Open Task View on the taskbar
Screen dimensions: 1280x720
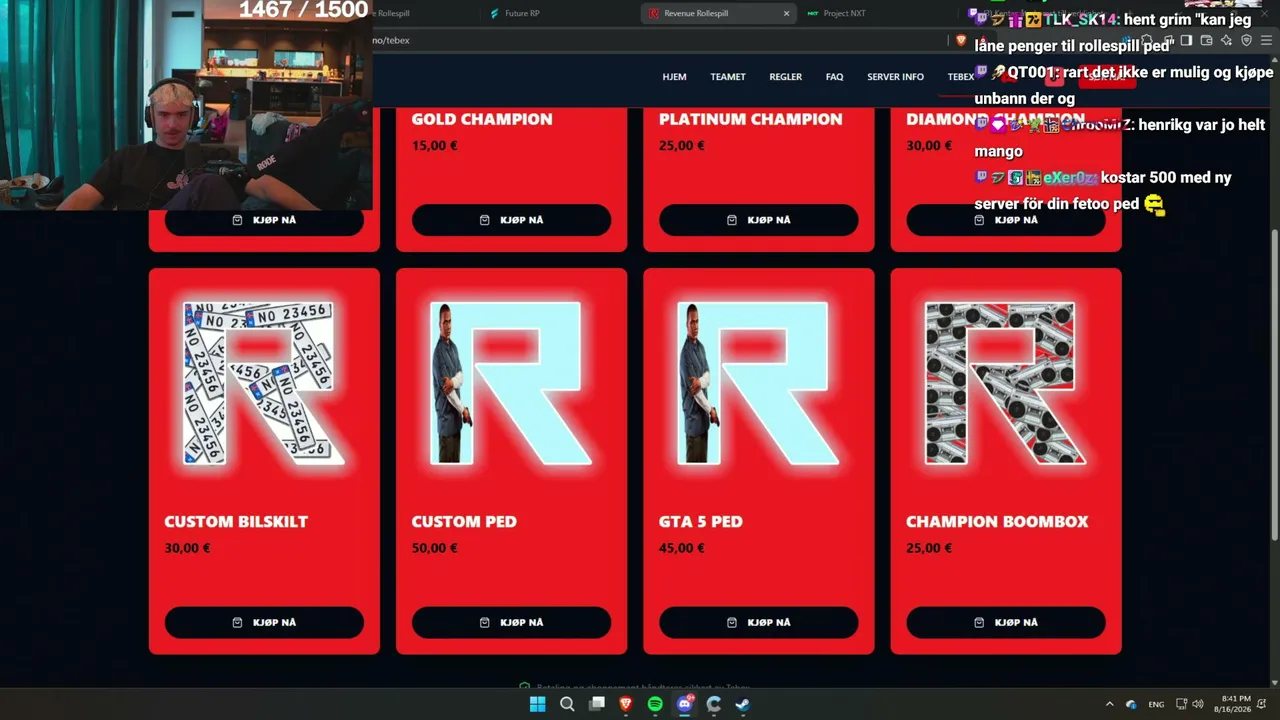tap(597, 704)
